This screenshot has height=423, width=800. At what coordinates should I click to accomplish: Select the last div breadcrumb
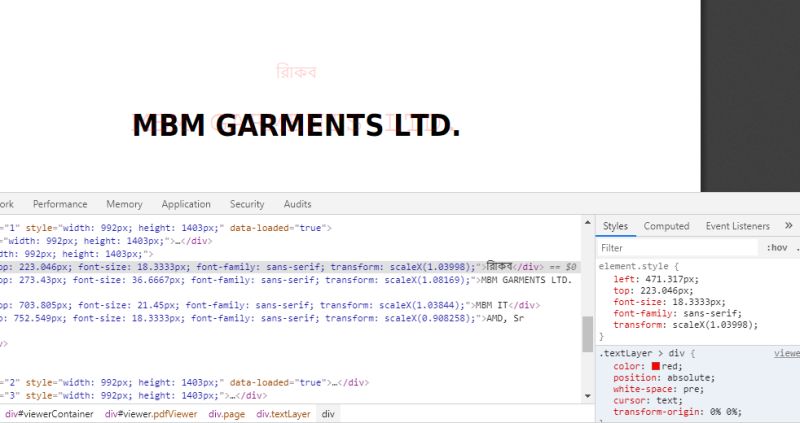pos(328,414)
